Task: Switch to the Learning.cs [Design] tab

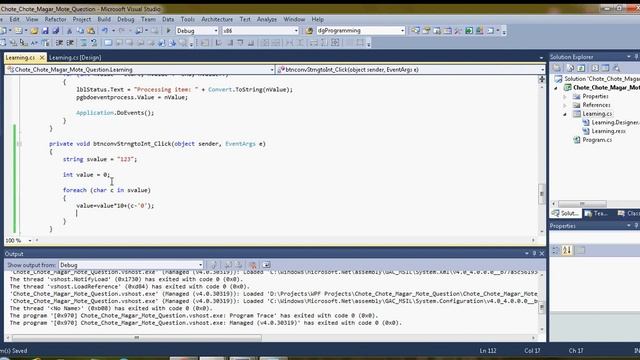Action: click(x=75, y=58)
